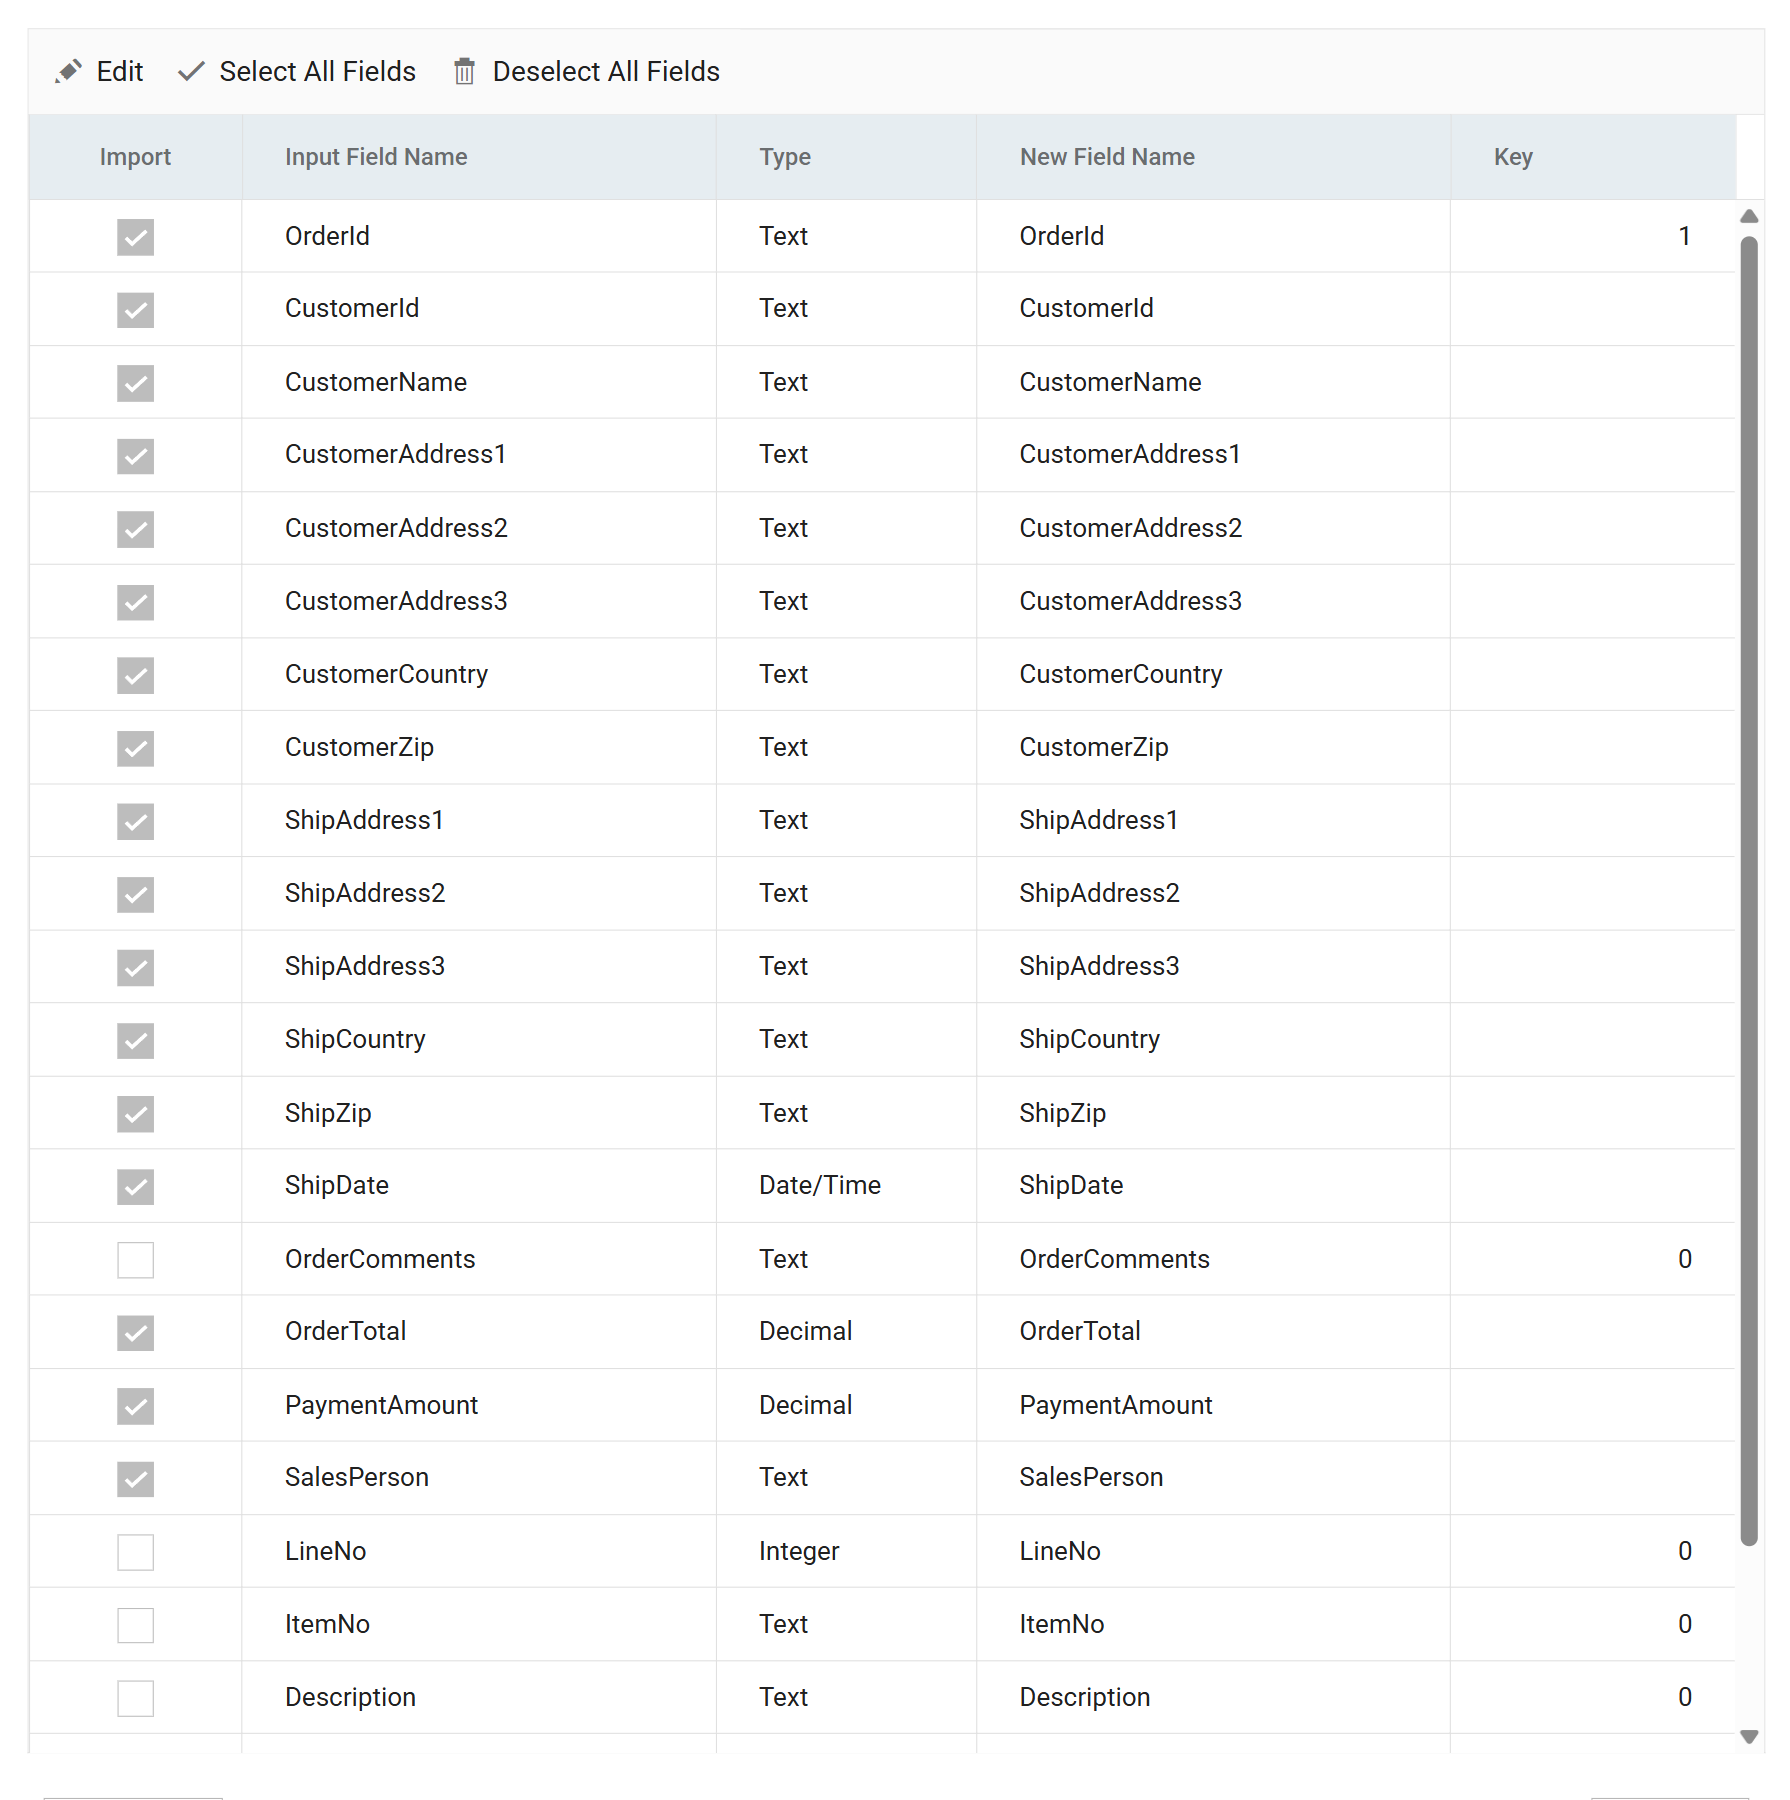Uncheck the CustomerId import checkbox
Viewport: 1790px width, 1800px height.
click(135, 310)
